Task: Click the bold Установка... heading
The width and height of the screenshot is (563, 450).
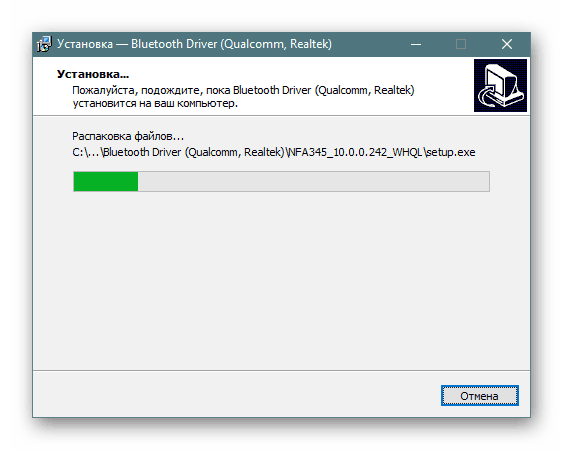Action: pyautogui.click(x=93, y=74)
